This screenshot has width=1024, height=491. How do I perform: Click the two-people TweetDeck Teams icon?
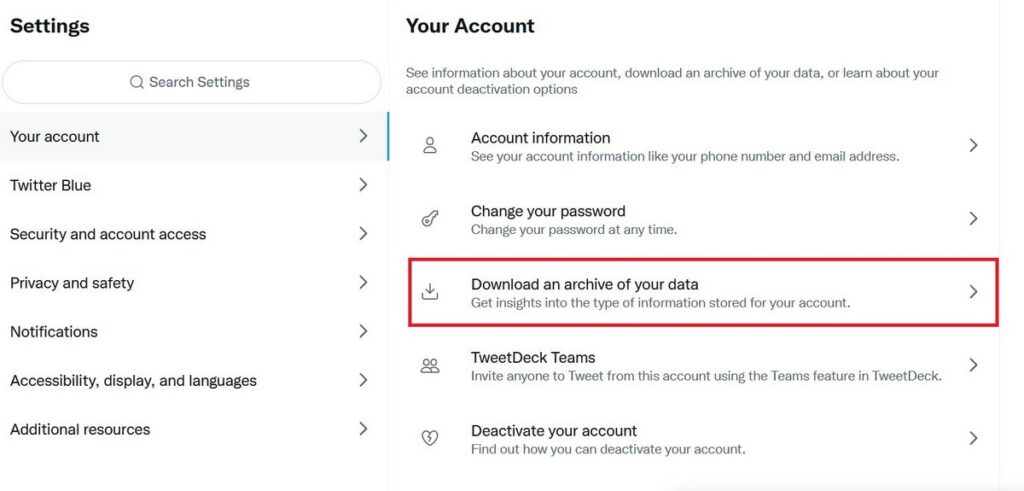tap(430, 366)
